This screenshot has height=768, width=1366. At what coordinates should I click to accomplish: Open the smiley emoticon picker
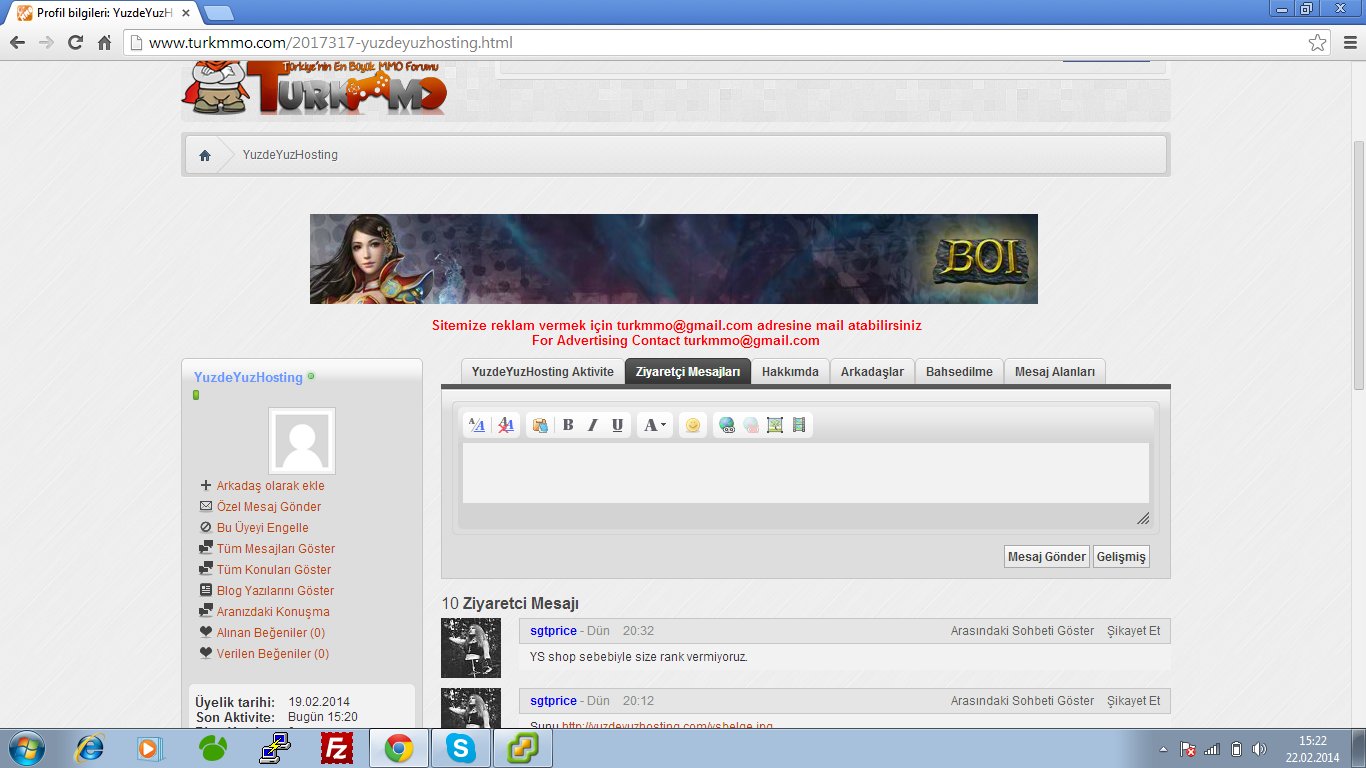coord(692,425)
